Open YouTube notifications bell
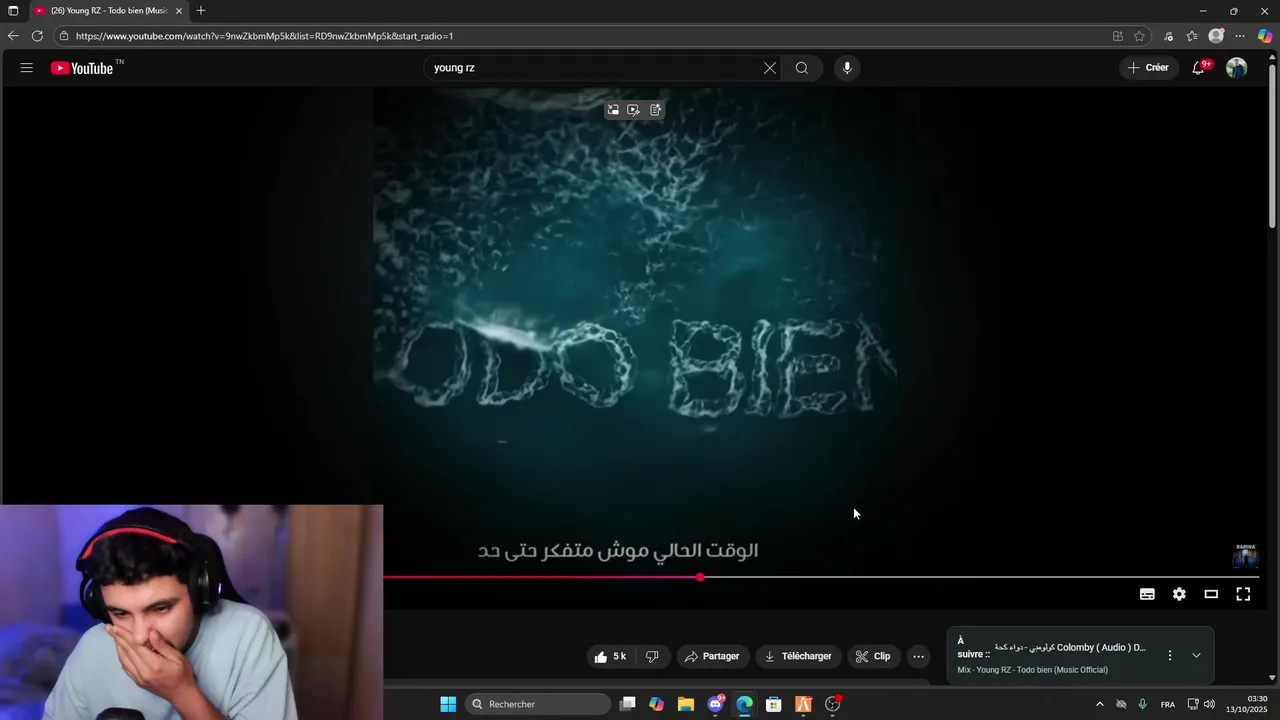The image size is (1280, 720). (1199, 68)
